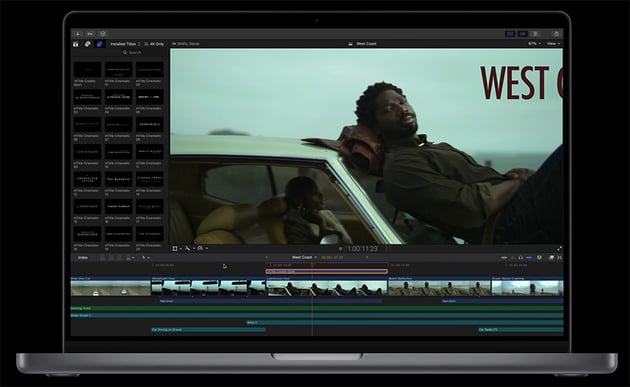Open the Retime speed dropdown

point(202,249)
